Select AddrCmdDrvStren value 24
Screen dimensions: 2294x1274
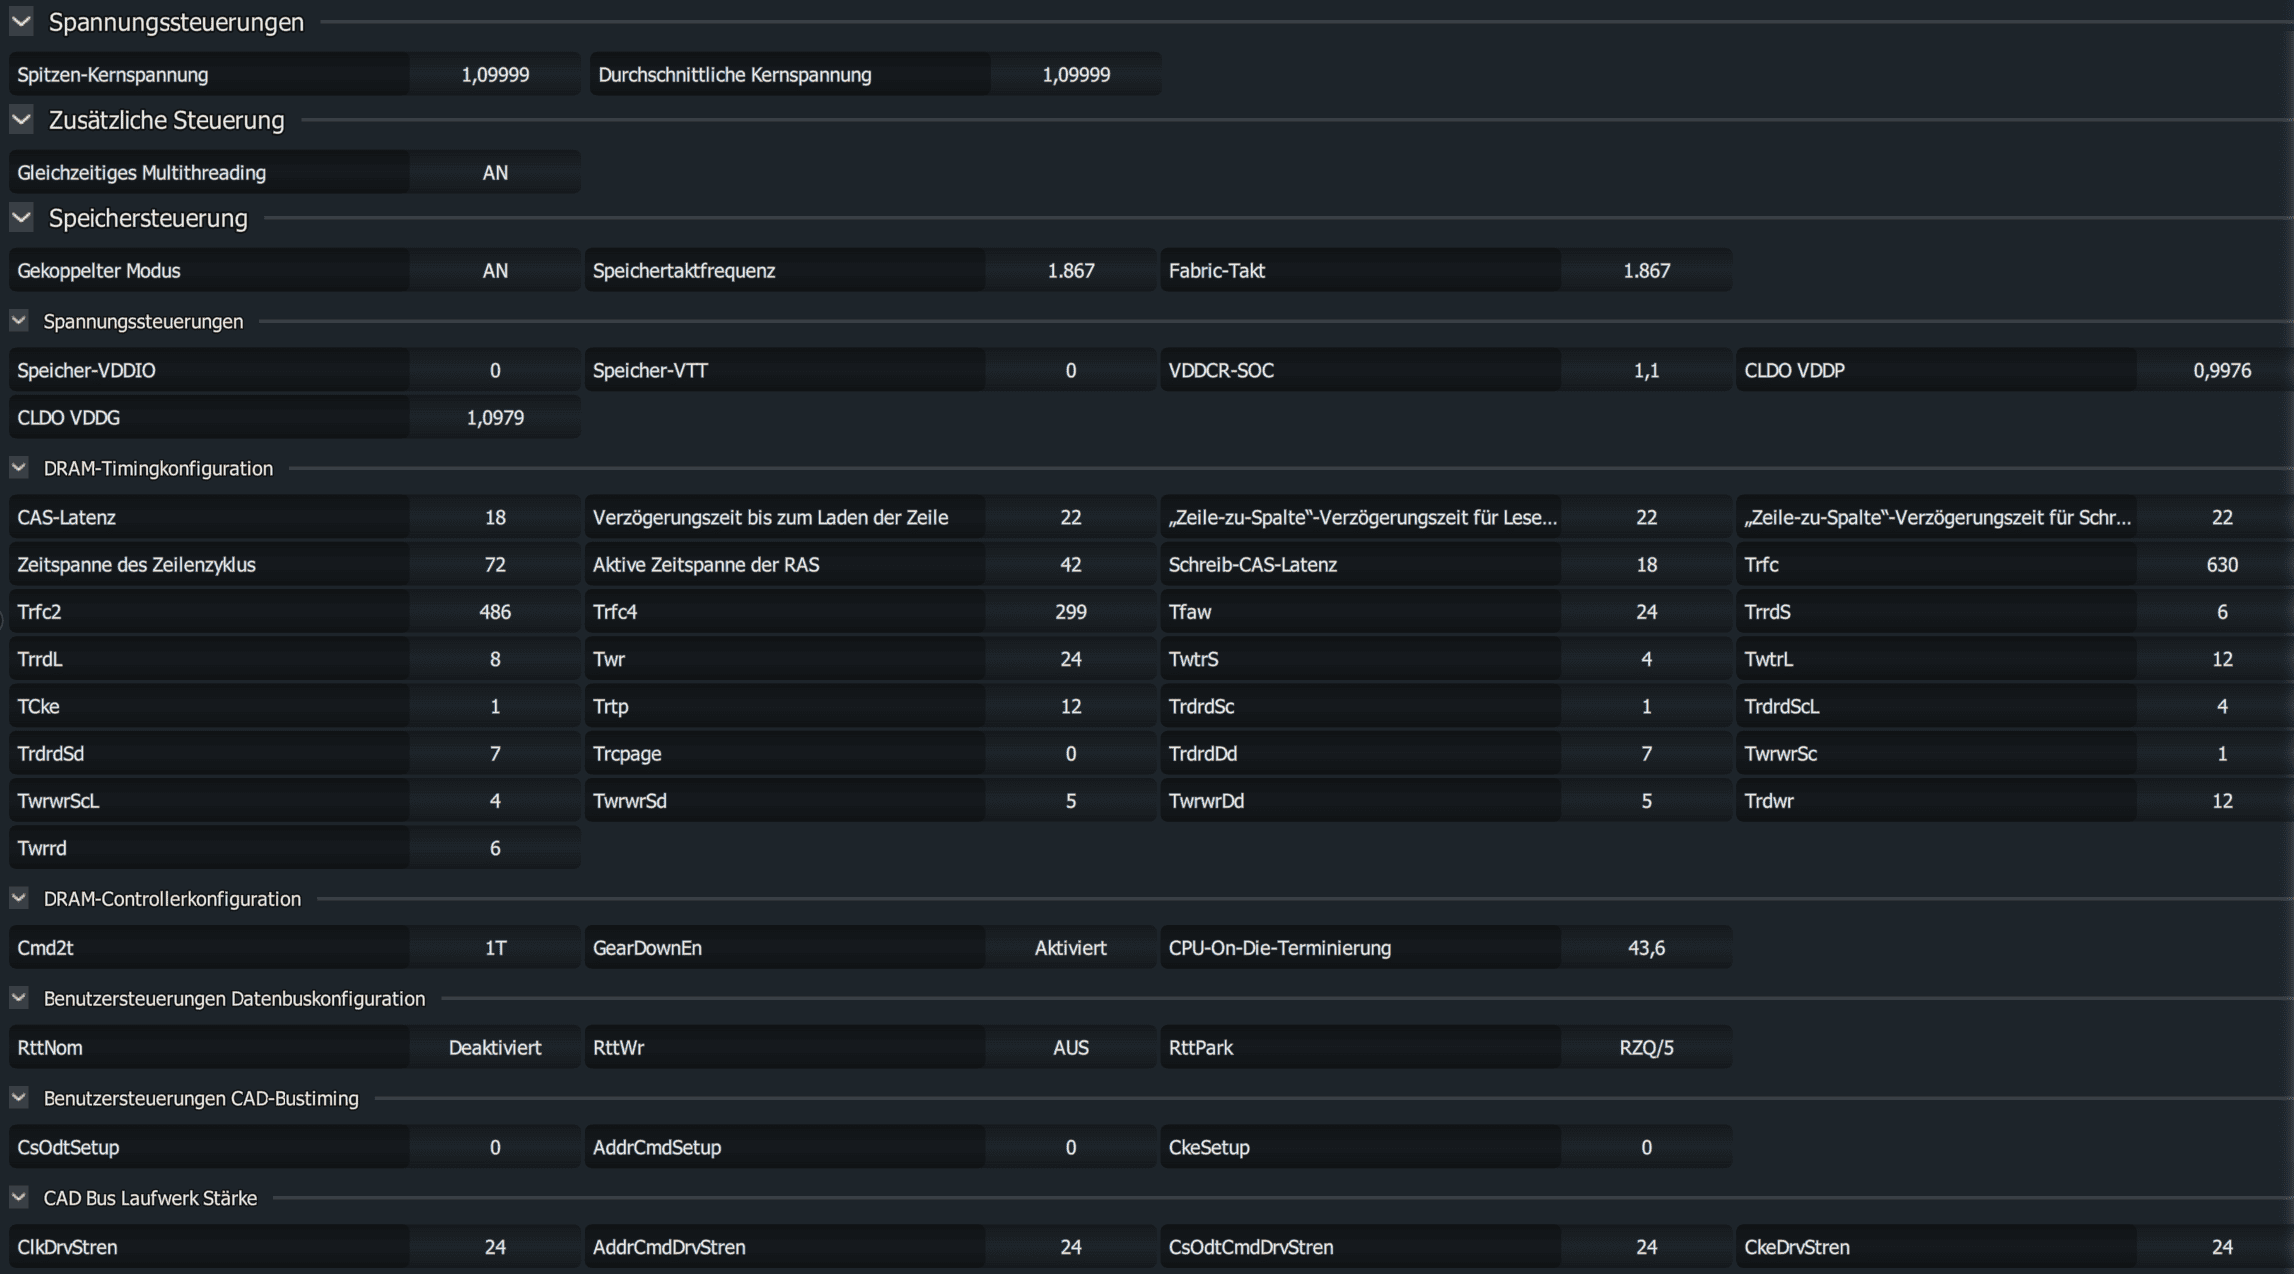coord(1070,1246)
